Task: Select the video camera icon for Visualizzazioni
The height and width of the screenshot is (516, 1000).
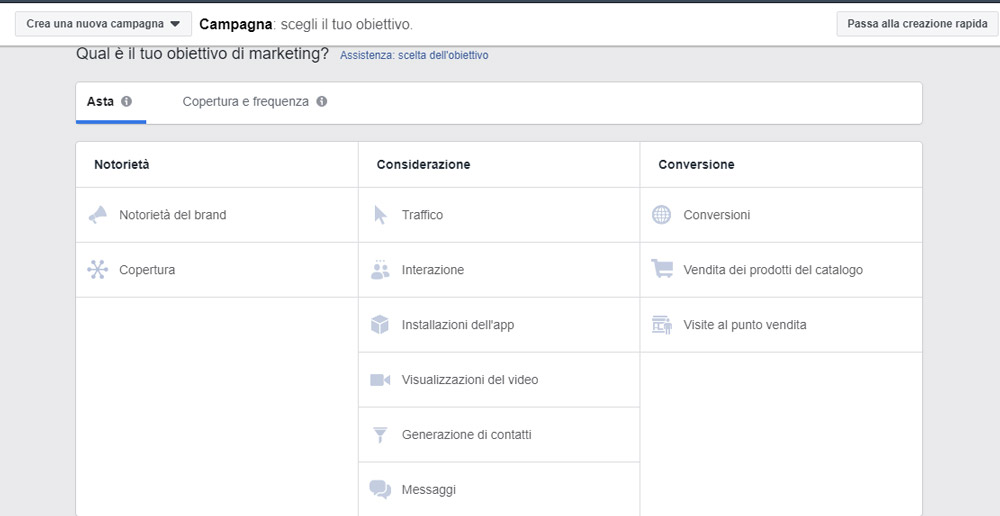Action: click(x=380, y=380)
